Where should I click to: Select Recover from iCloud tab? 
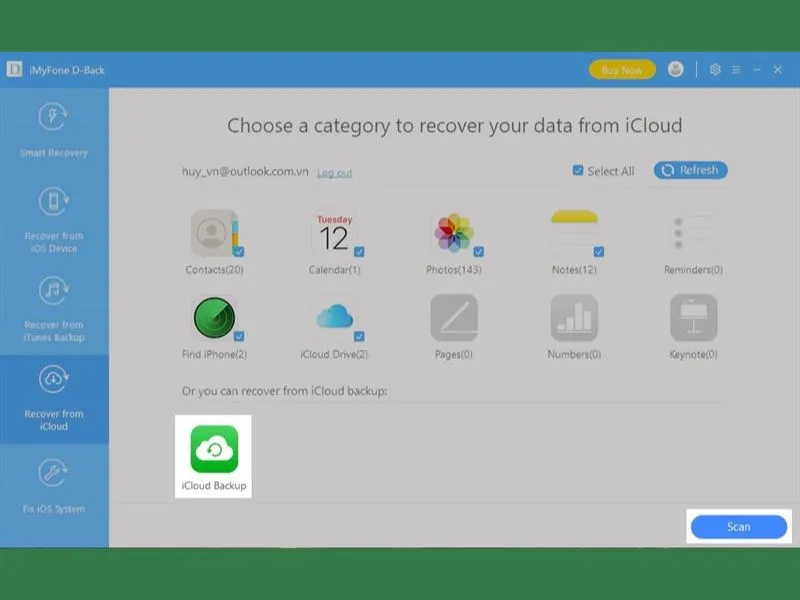click(x=54, y=398)
